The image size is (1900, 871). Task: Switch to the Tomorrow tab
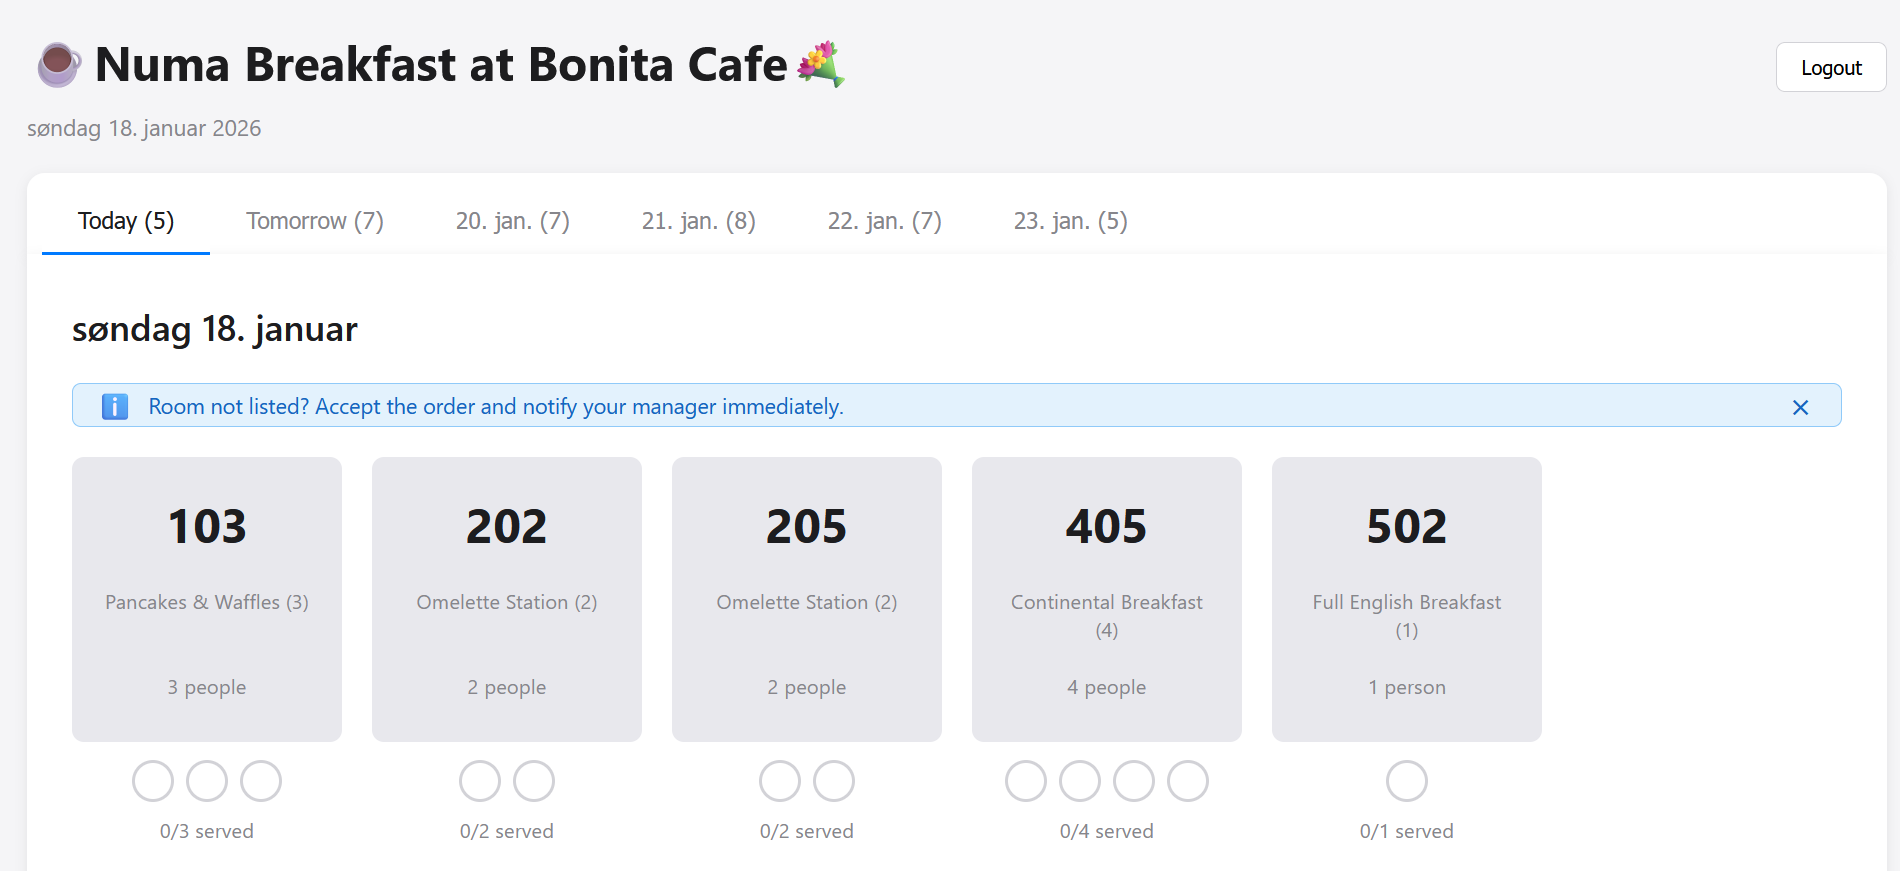pos(315,220)
